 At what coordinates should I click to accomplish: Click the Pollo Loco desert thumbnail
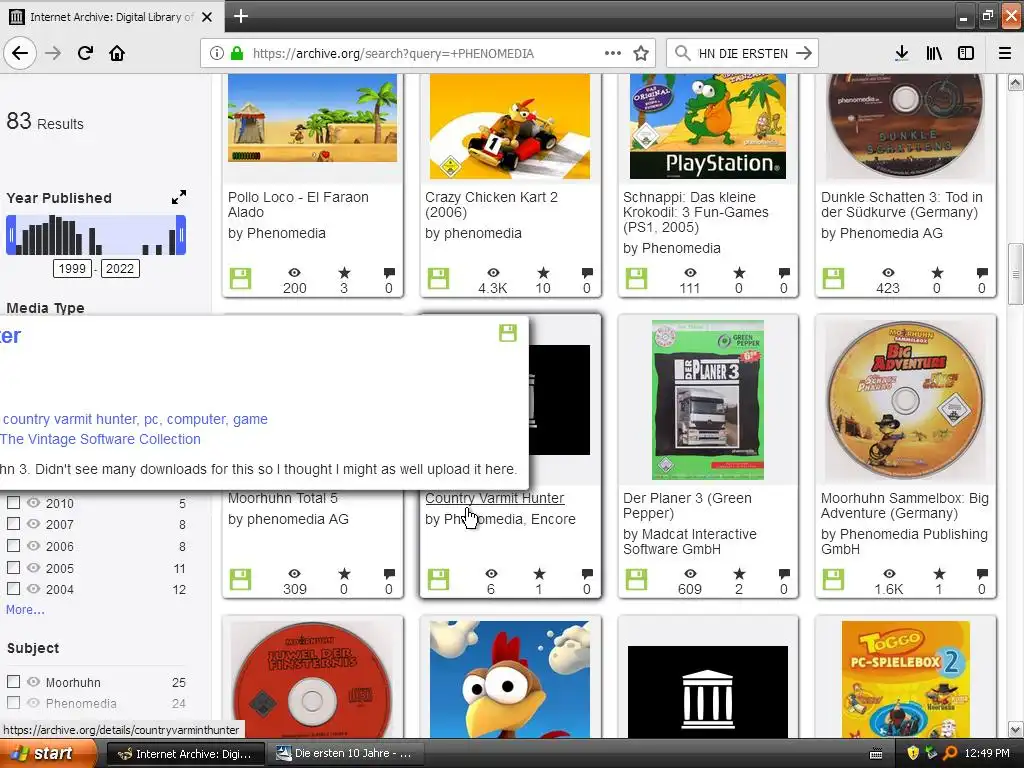(312, 118)
